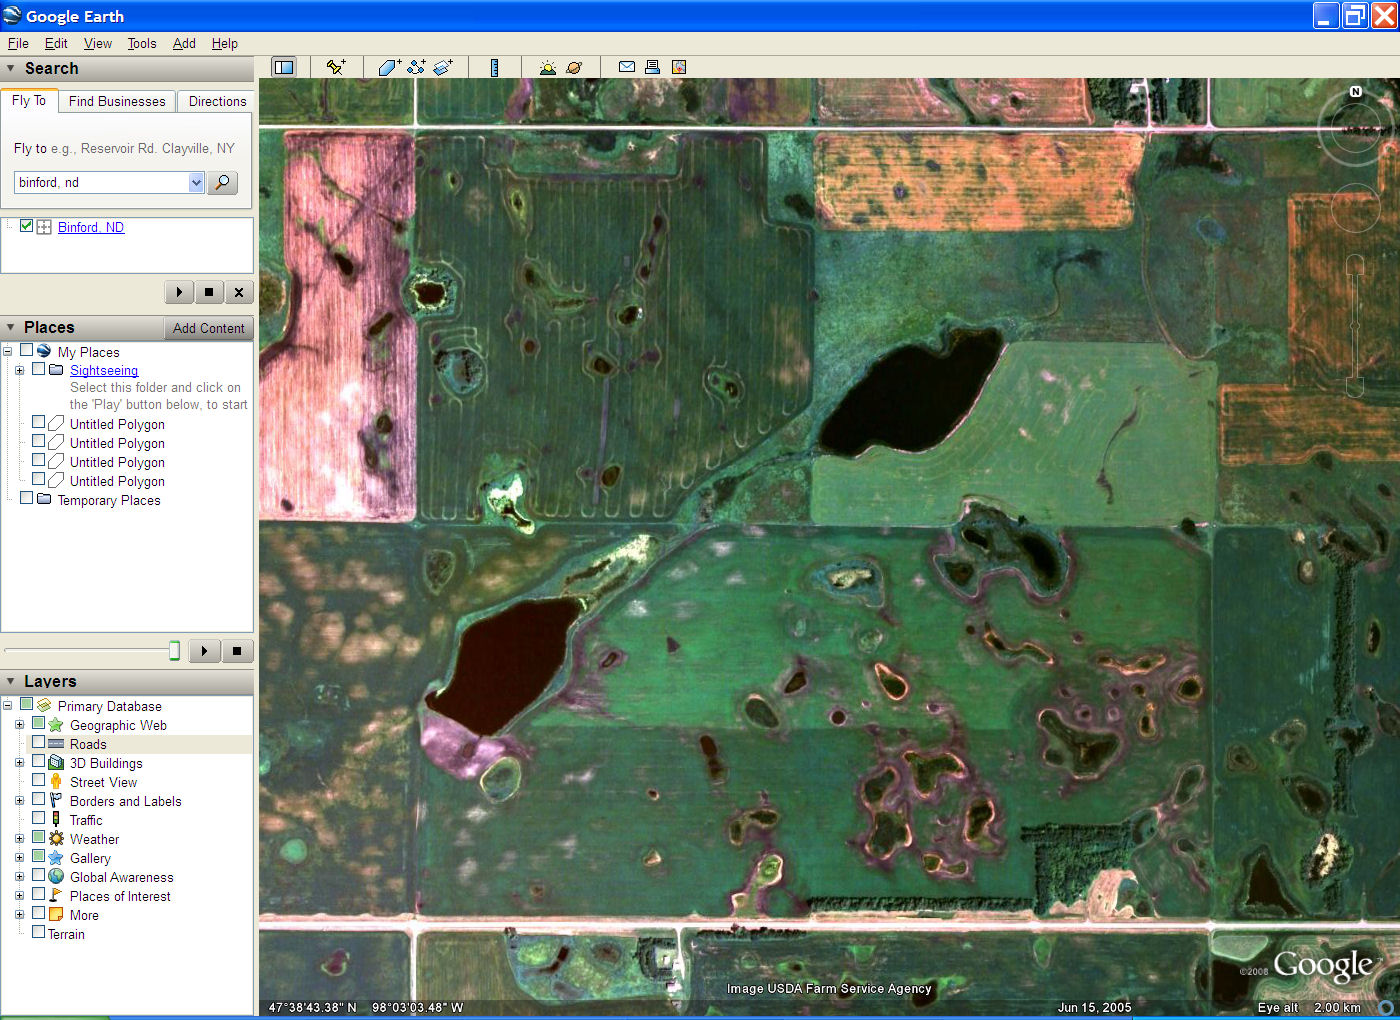Stop the search results tour playback

click(x=209, y=292)
